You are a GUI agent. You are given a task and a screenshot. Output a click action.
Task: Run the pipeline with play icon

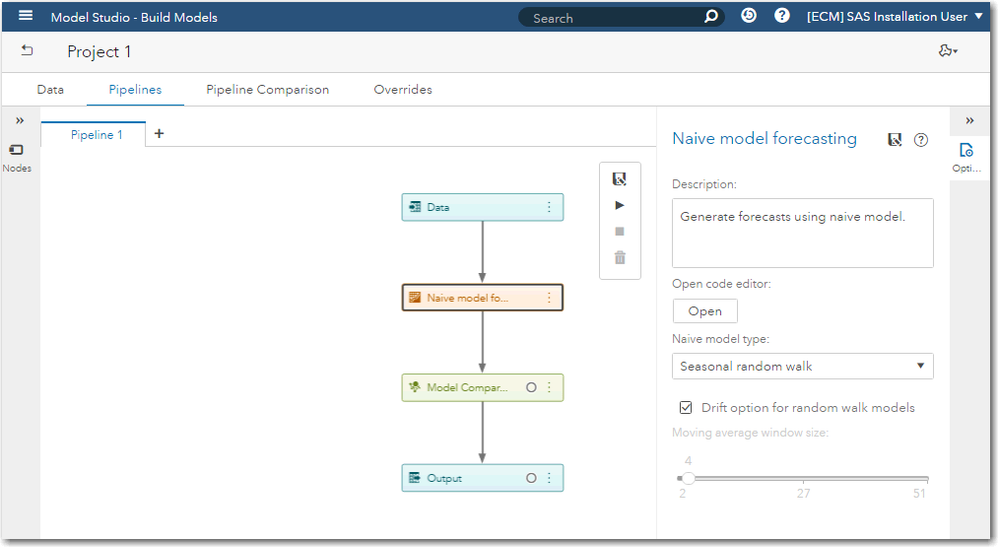click(x=620, y=205)
